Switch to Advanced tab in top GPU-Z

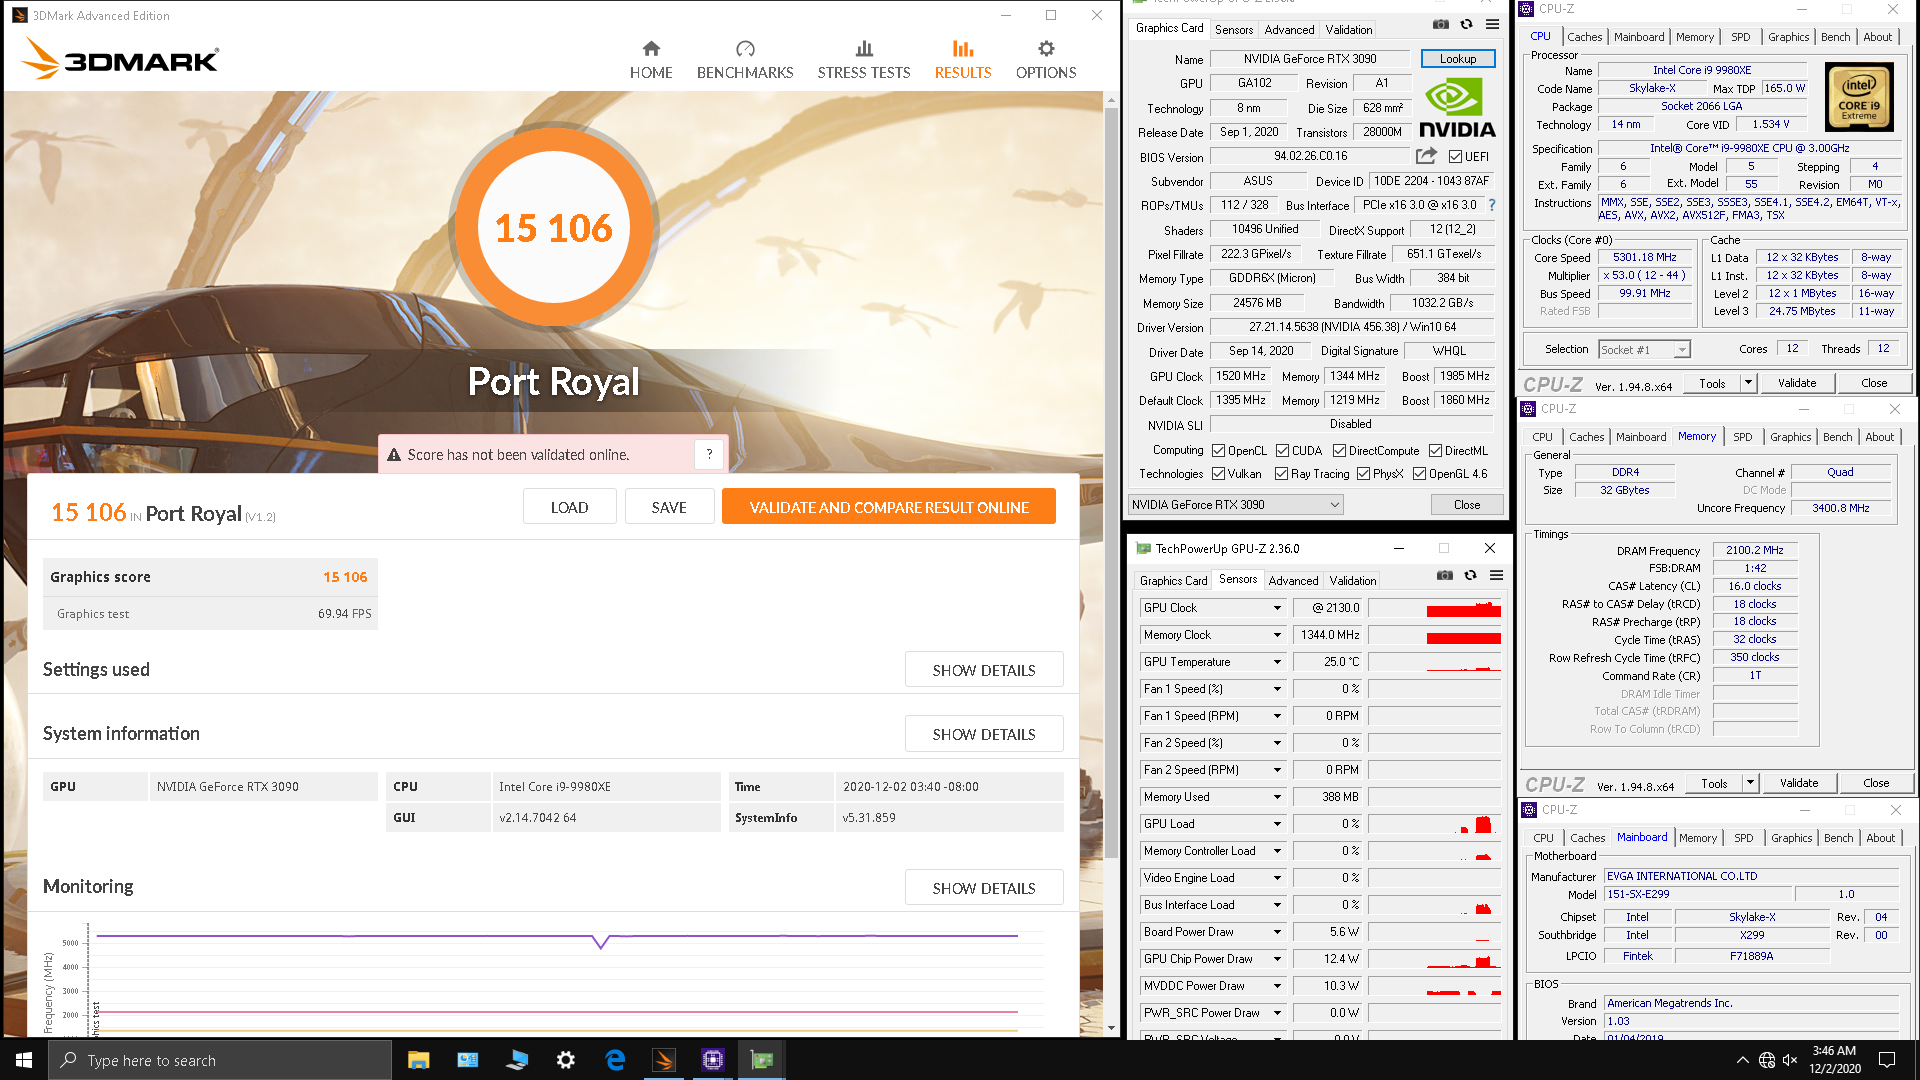(1289, 30)
